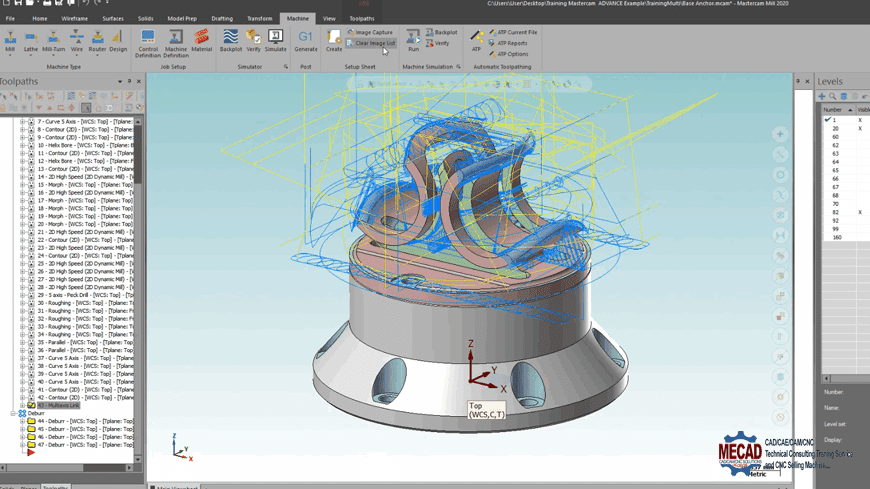
Task: Launch Simulate in the Simulator group
Action: point(275,42)
